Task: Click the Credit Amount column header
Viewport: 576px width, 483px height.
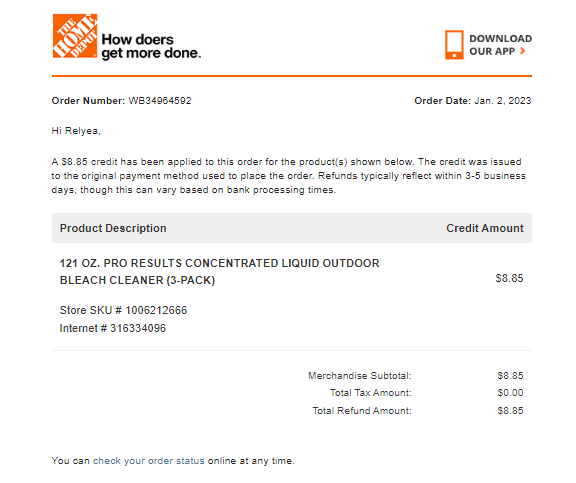Action: [x=485, y=228]
